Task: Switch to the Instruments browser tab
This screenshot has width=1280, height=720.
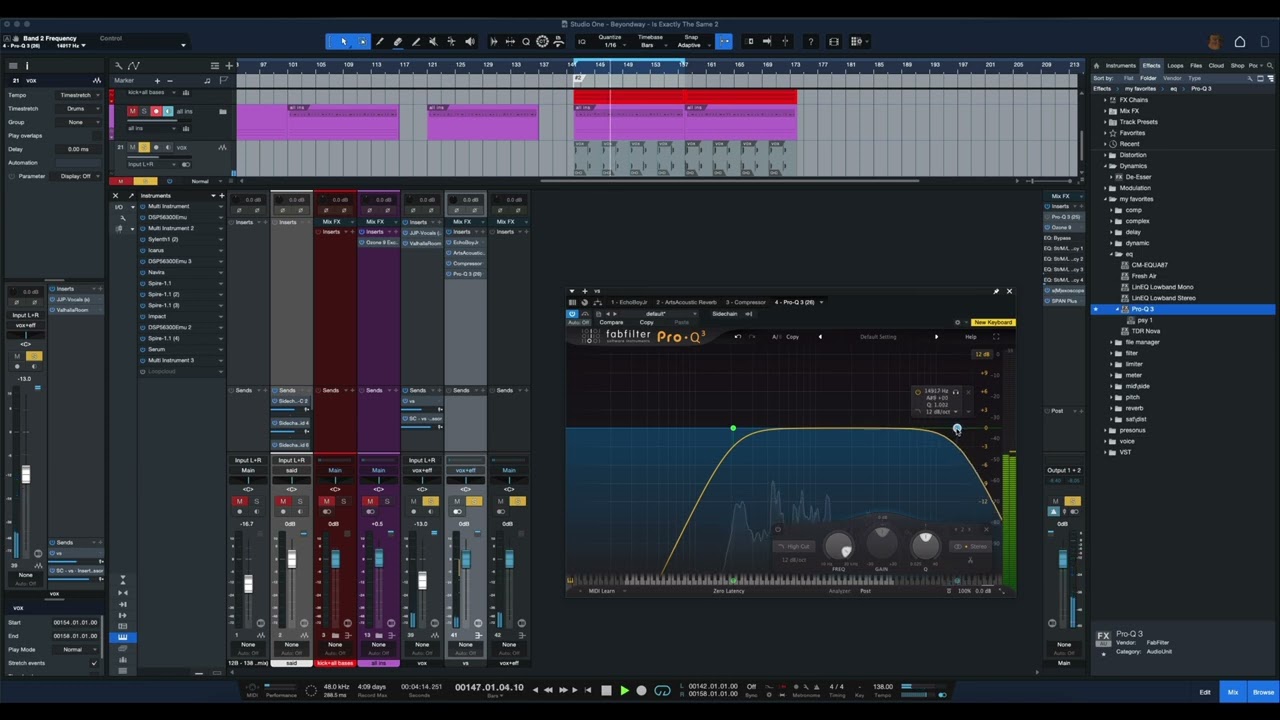Action: 1121,66
